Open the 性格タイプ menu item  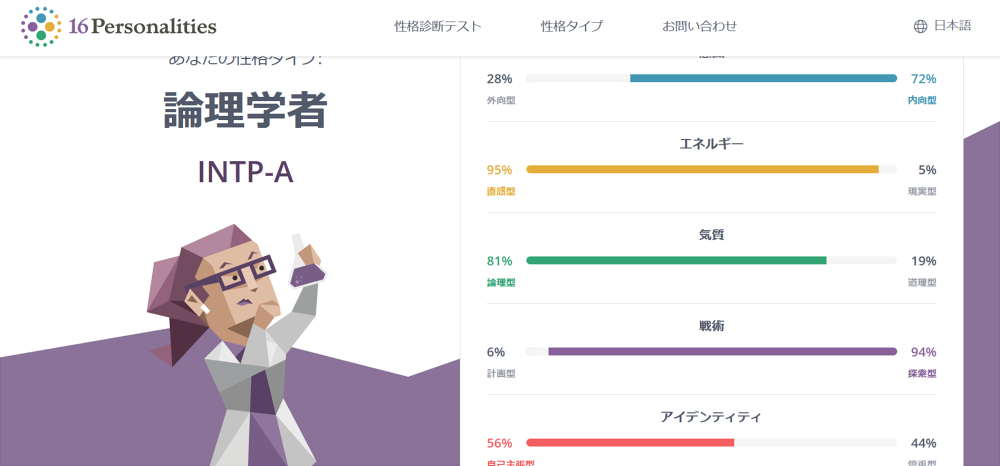[x=572, y=27]
